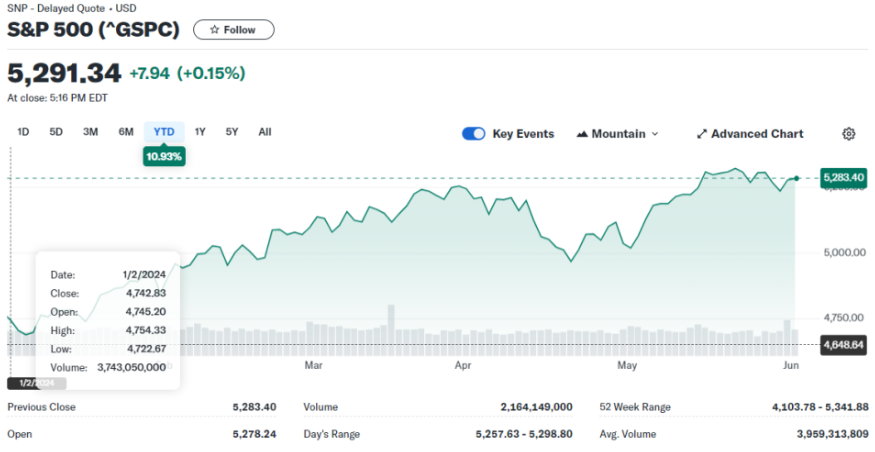Select the 1D time range tab

click(x=23, y=132)
